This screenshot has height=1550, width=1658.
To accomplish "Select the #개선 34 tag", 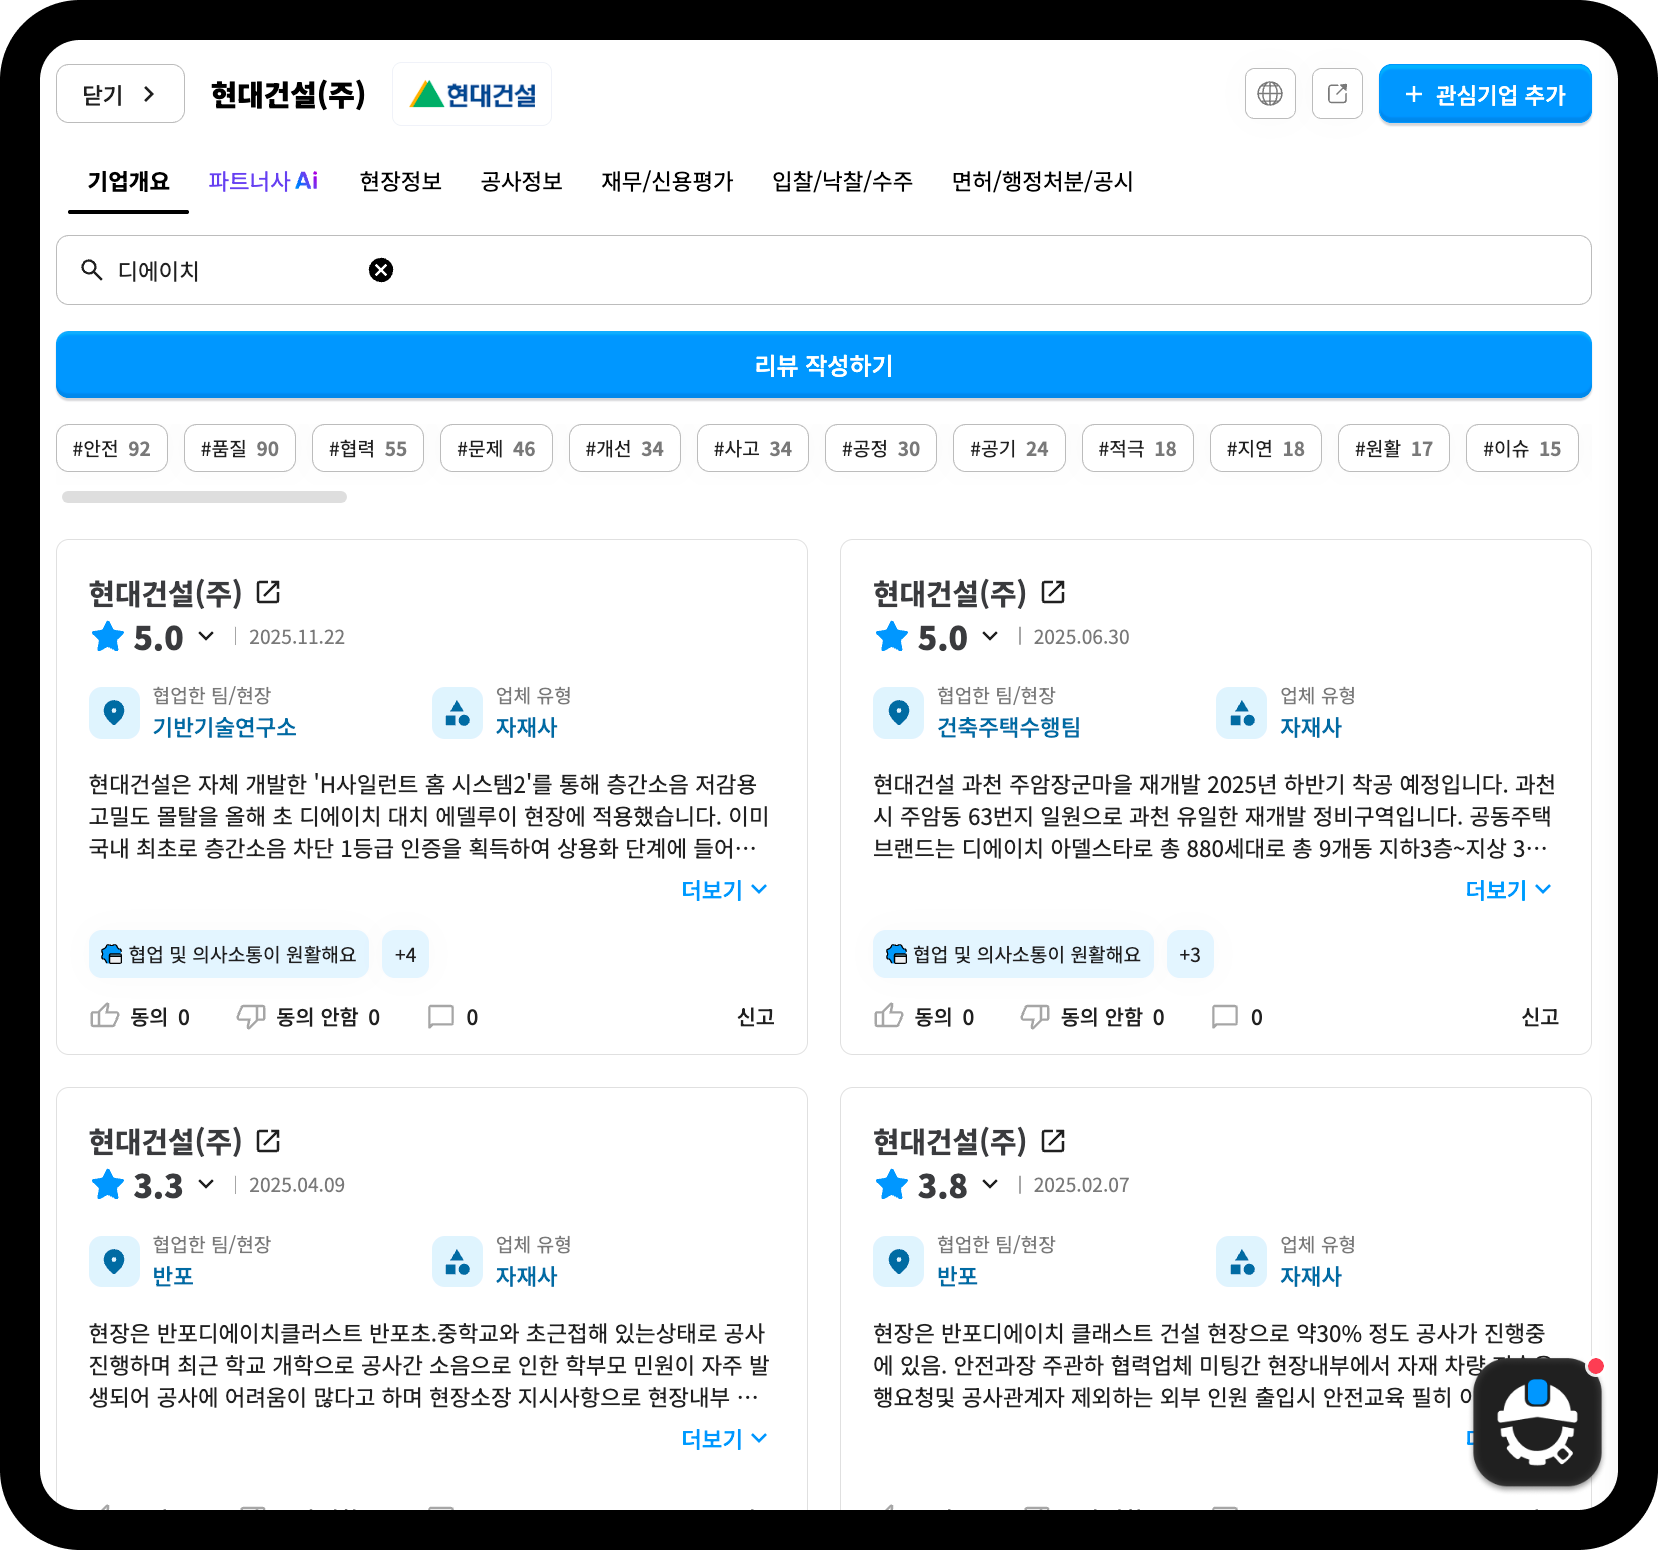I will [x=625, y=448].
